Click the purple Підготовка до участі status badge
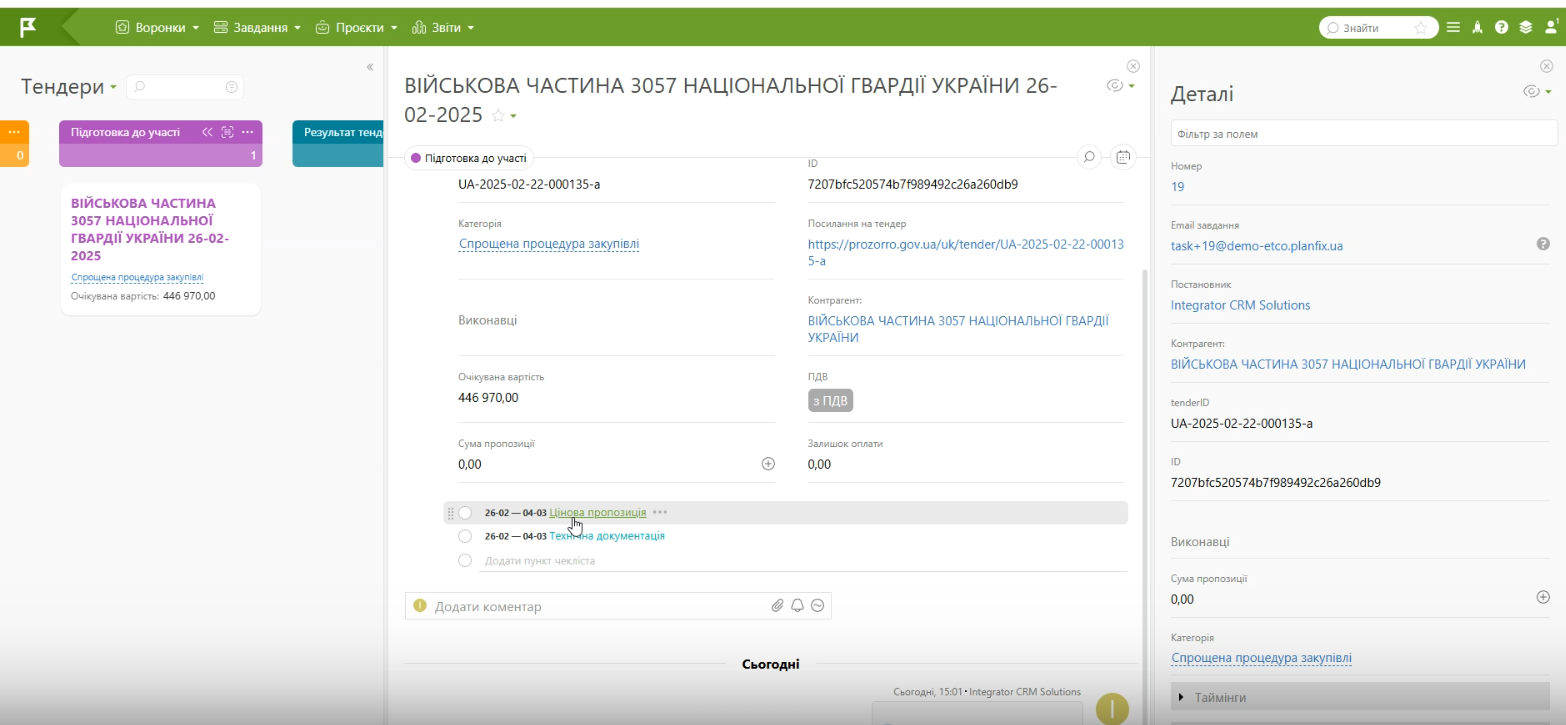This screenshot has width=1566, height=725. 468,158
